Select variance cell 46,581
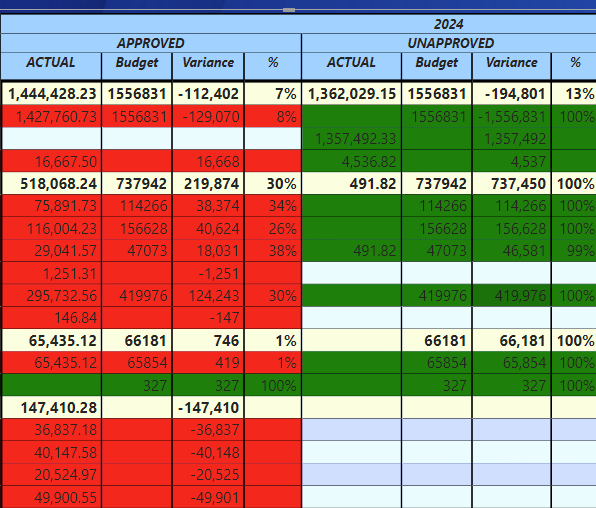The height and width of the screenshot is (508, 596). click(512, 251)
